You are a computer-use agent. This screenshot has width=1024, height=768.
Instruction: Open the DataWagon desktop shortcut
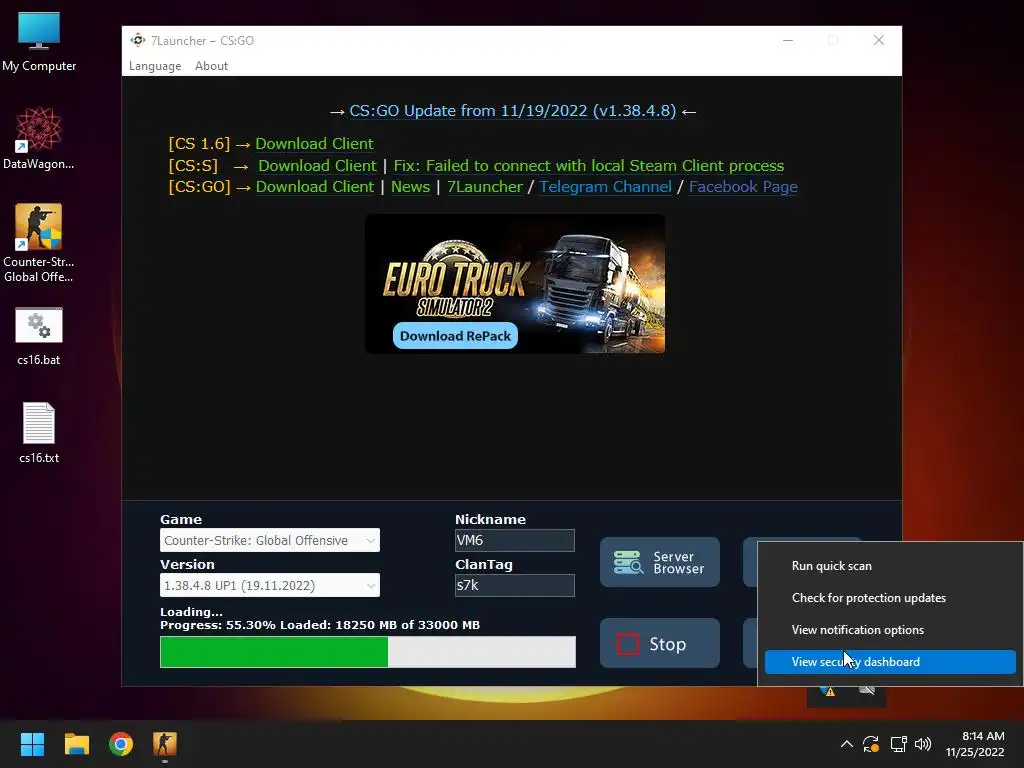click(x=39, y=138)
